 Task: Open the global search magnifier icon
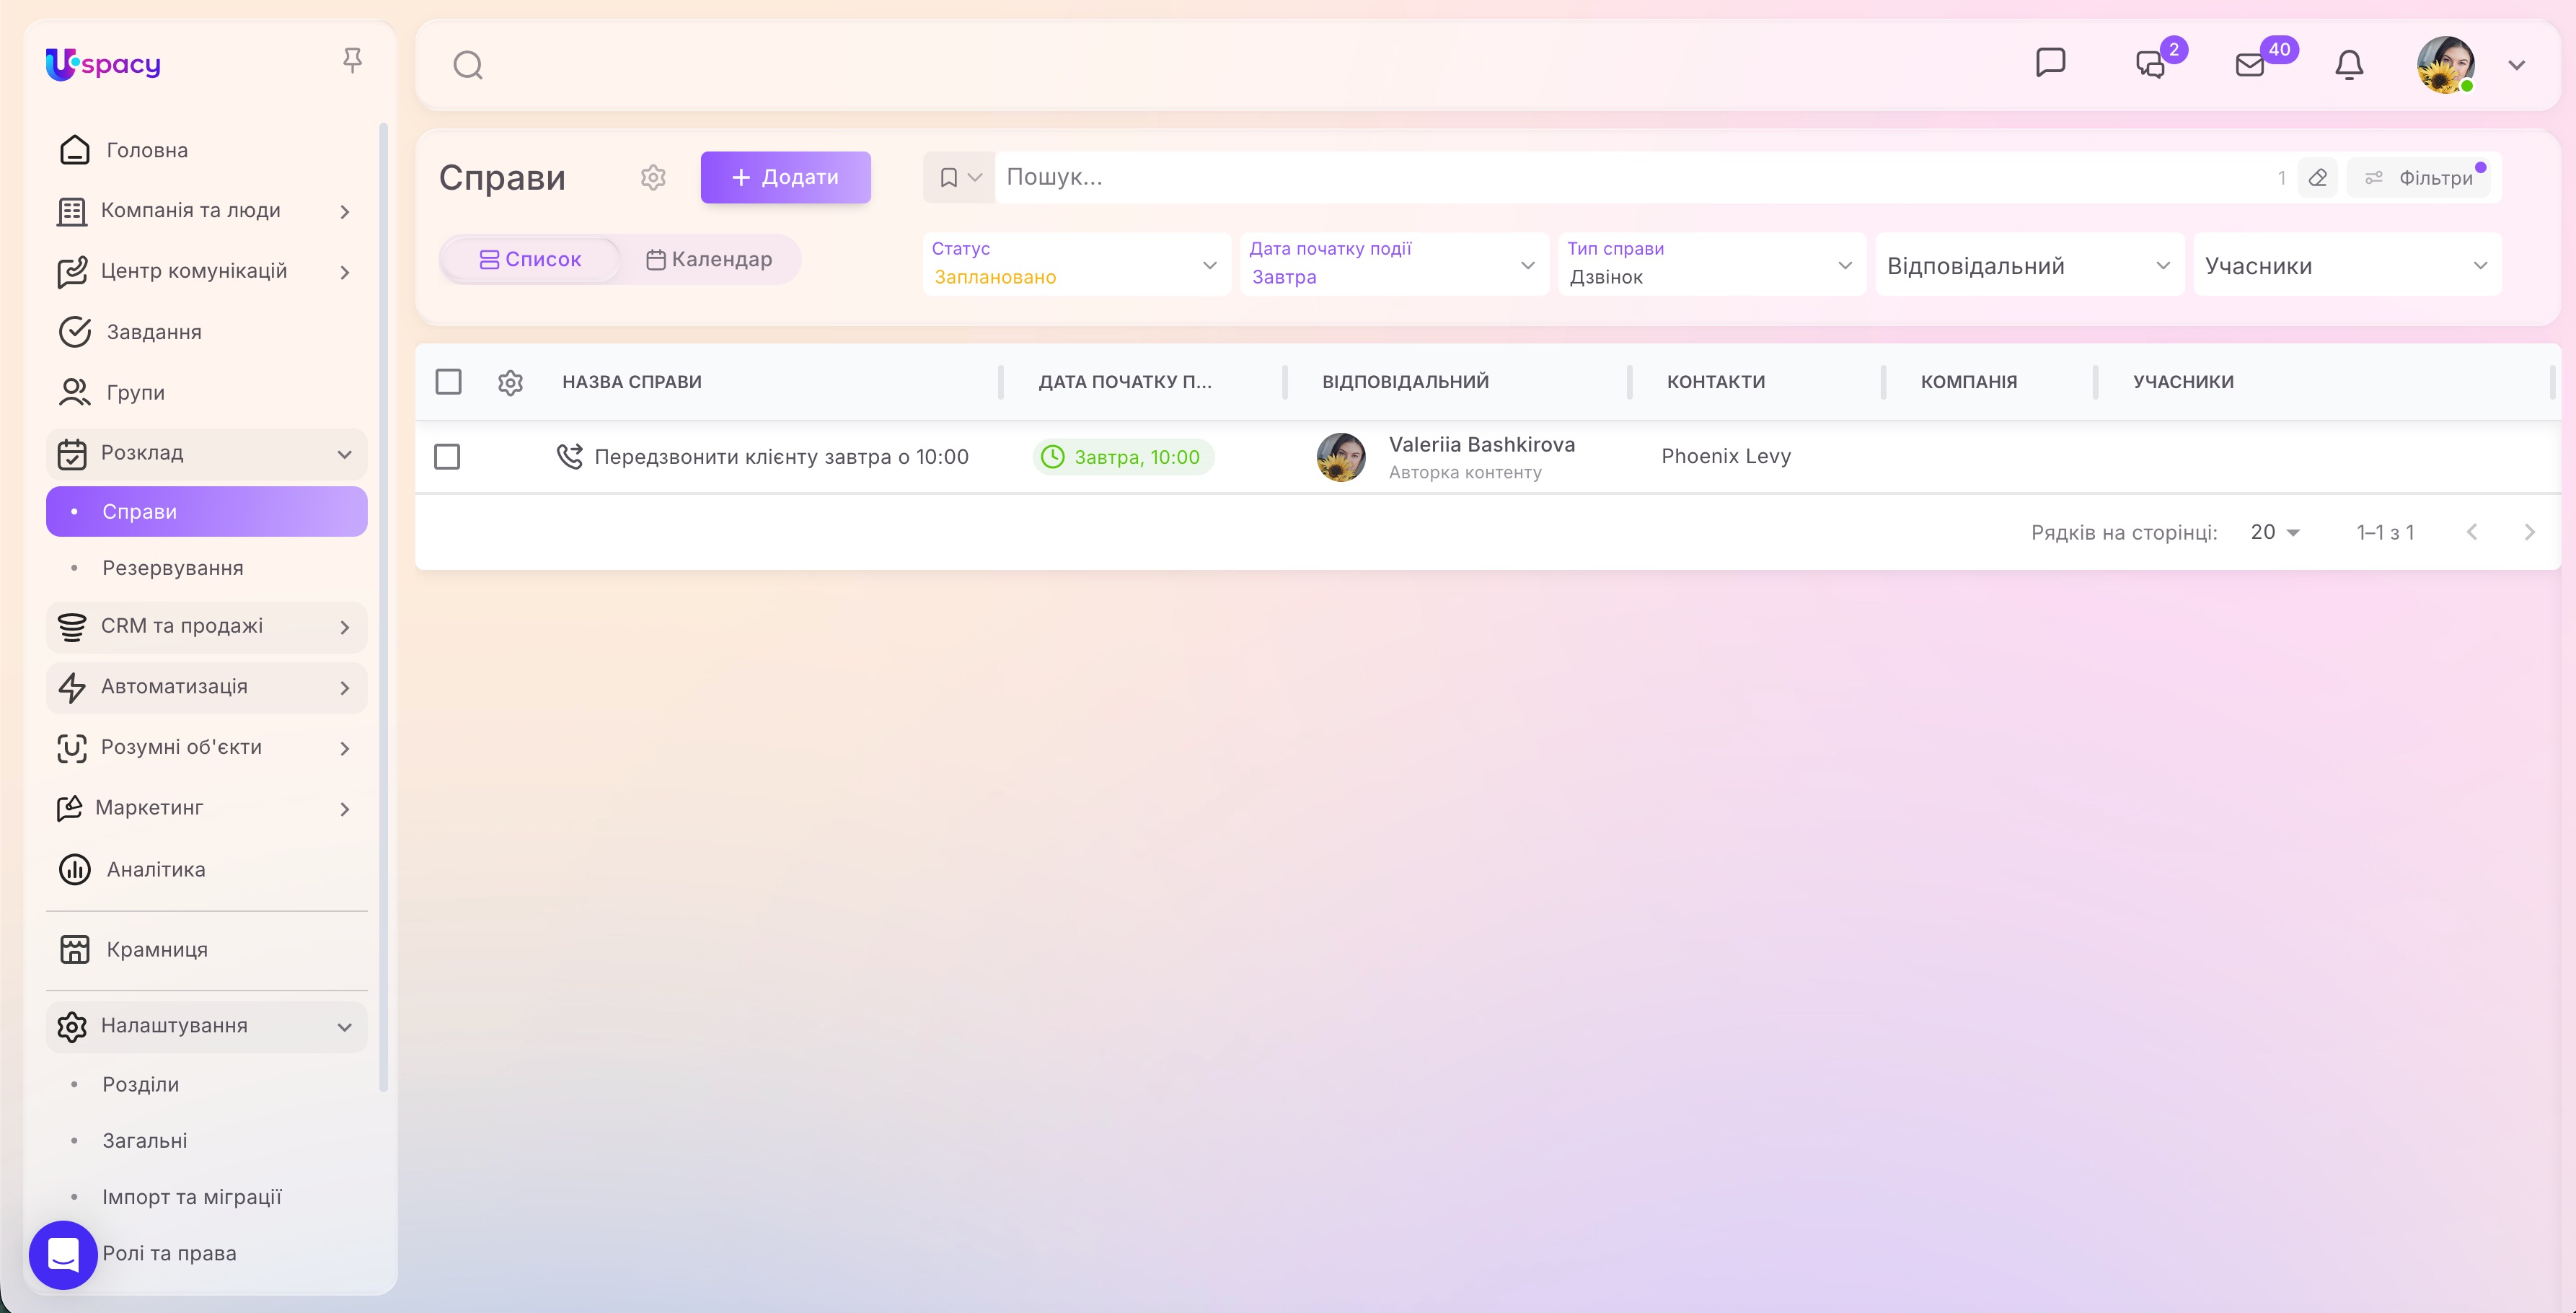pyautogui.click(x=468, y=65)
